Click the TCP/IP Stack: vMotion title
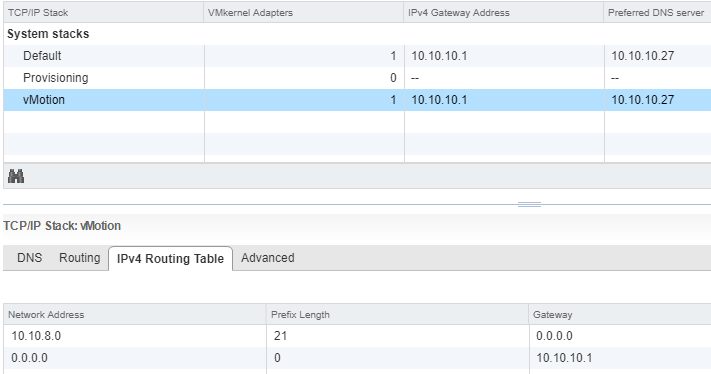 [x=62, y=226]
